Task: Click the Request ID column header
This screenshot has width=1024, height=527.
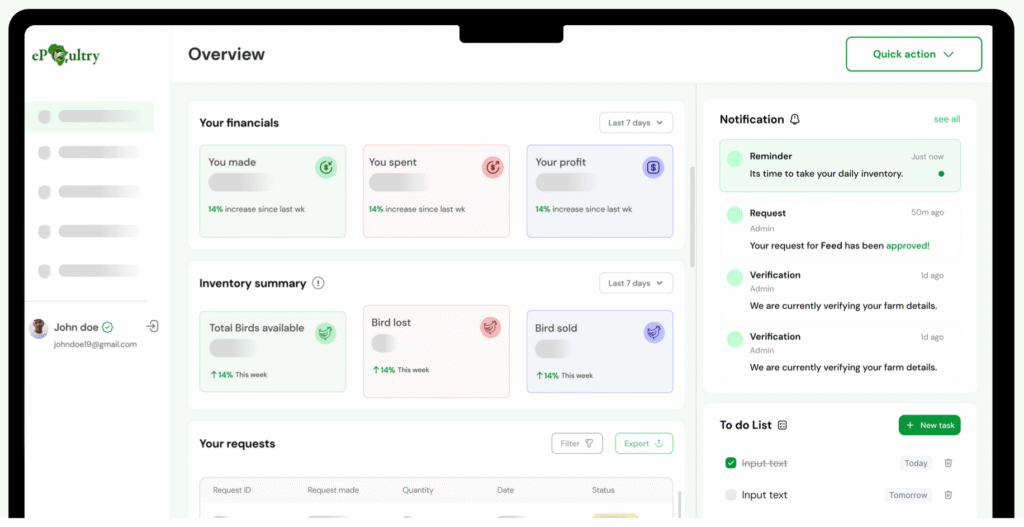Action: point(232,490)
